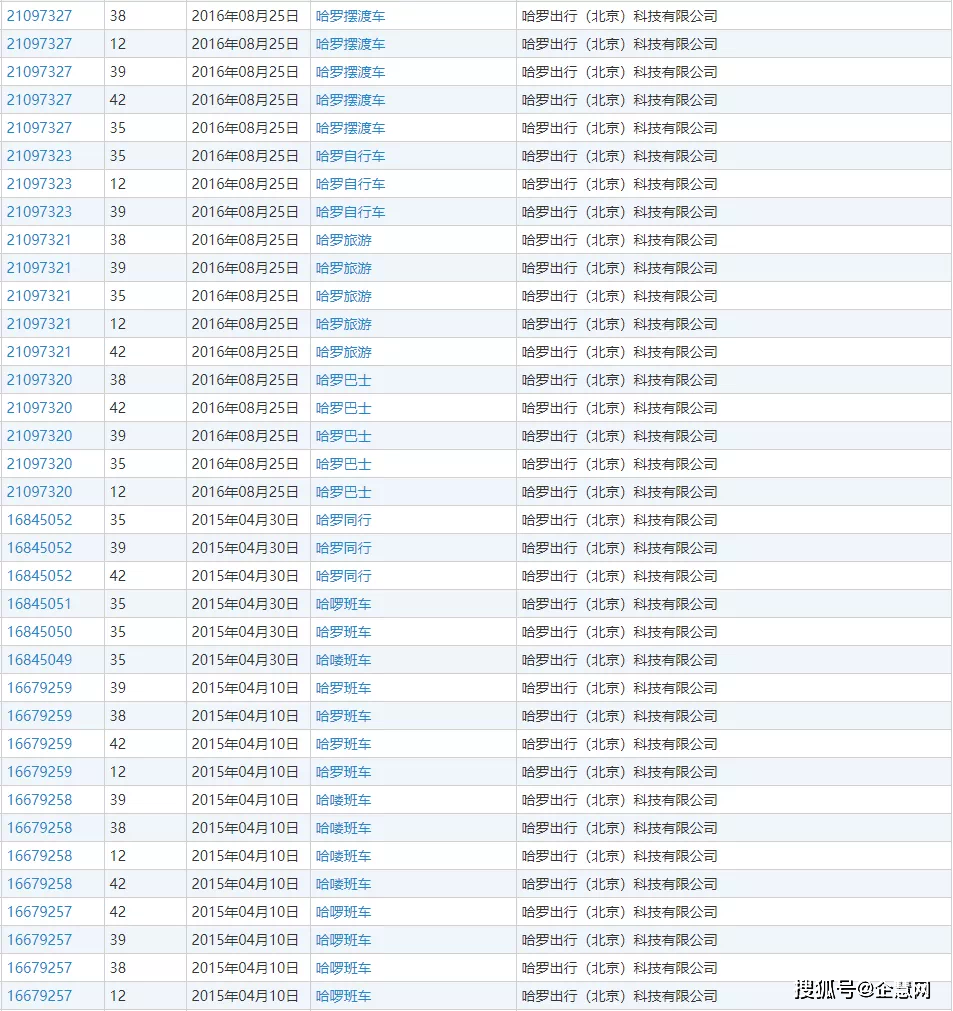Open 哈罗旅游 link in 21097321 class 12 row
Image resolution: width=953 pixels, height=1011 pixels.
(x=344, y=324)
